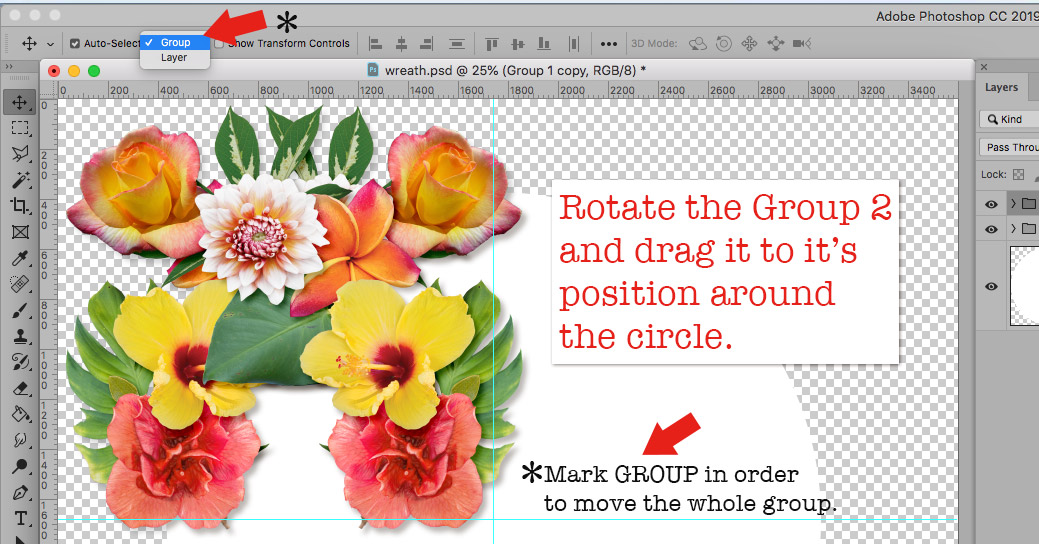Select the Pen tool

pos(20,493)
